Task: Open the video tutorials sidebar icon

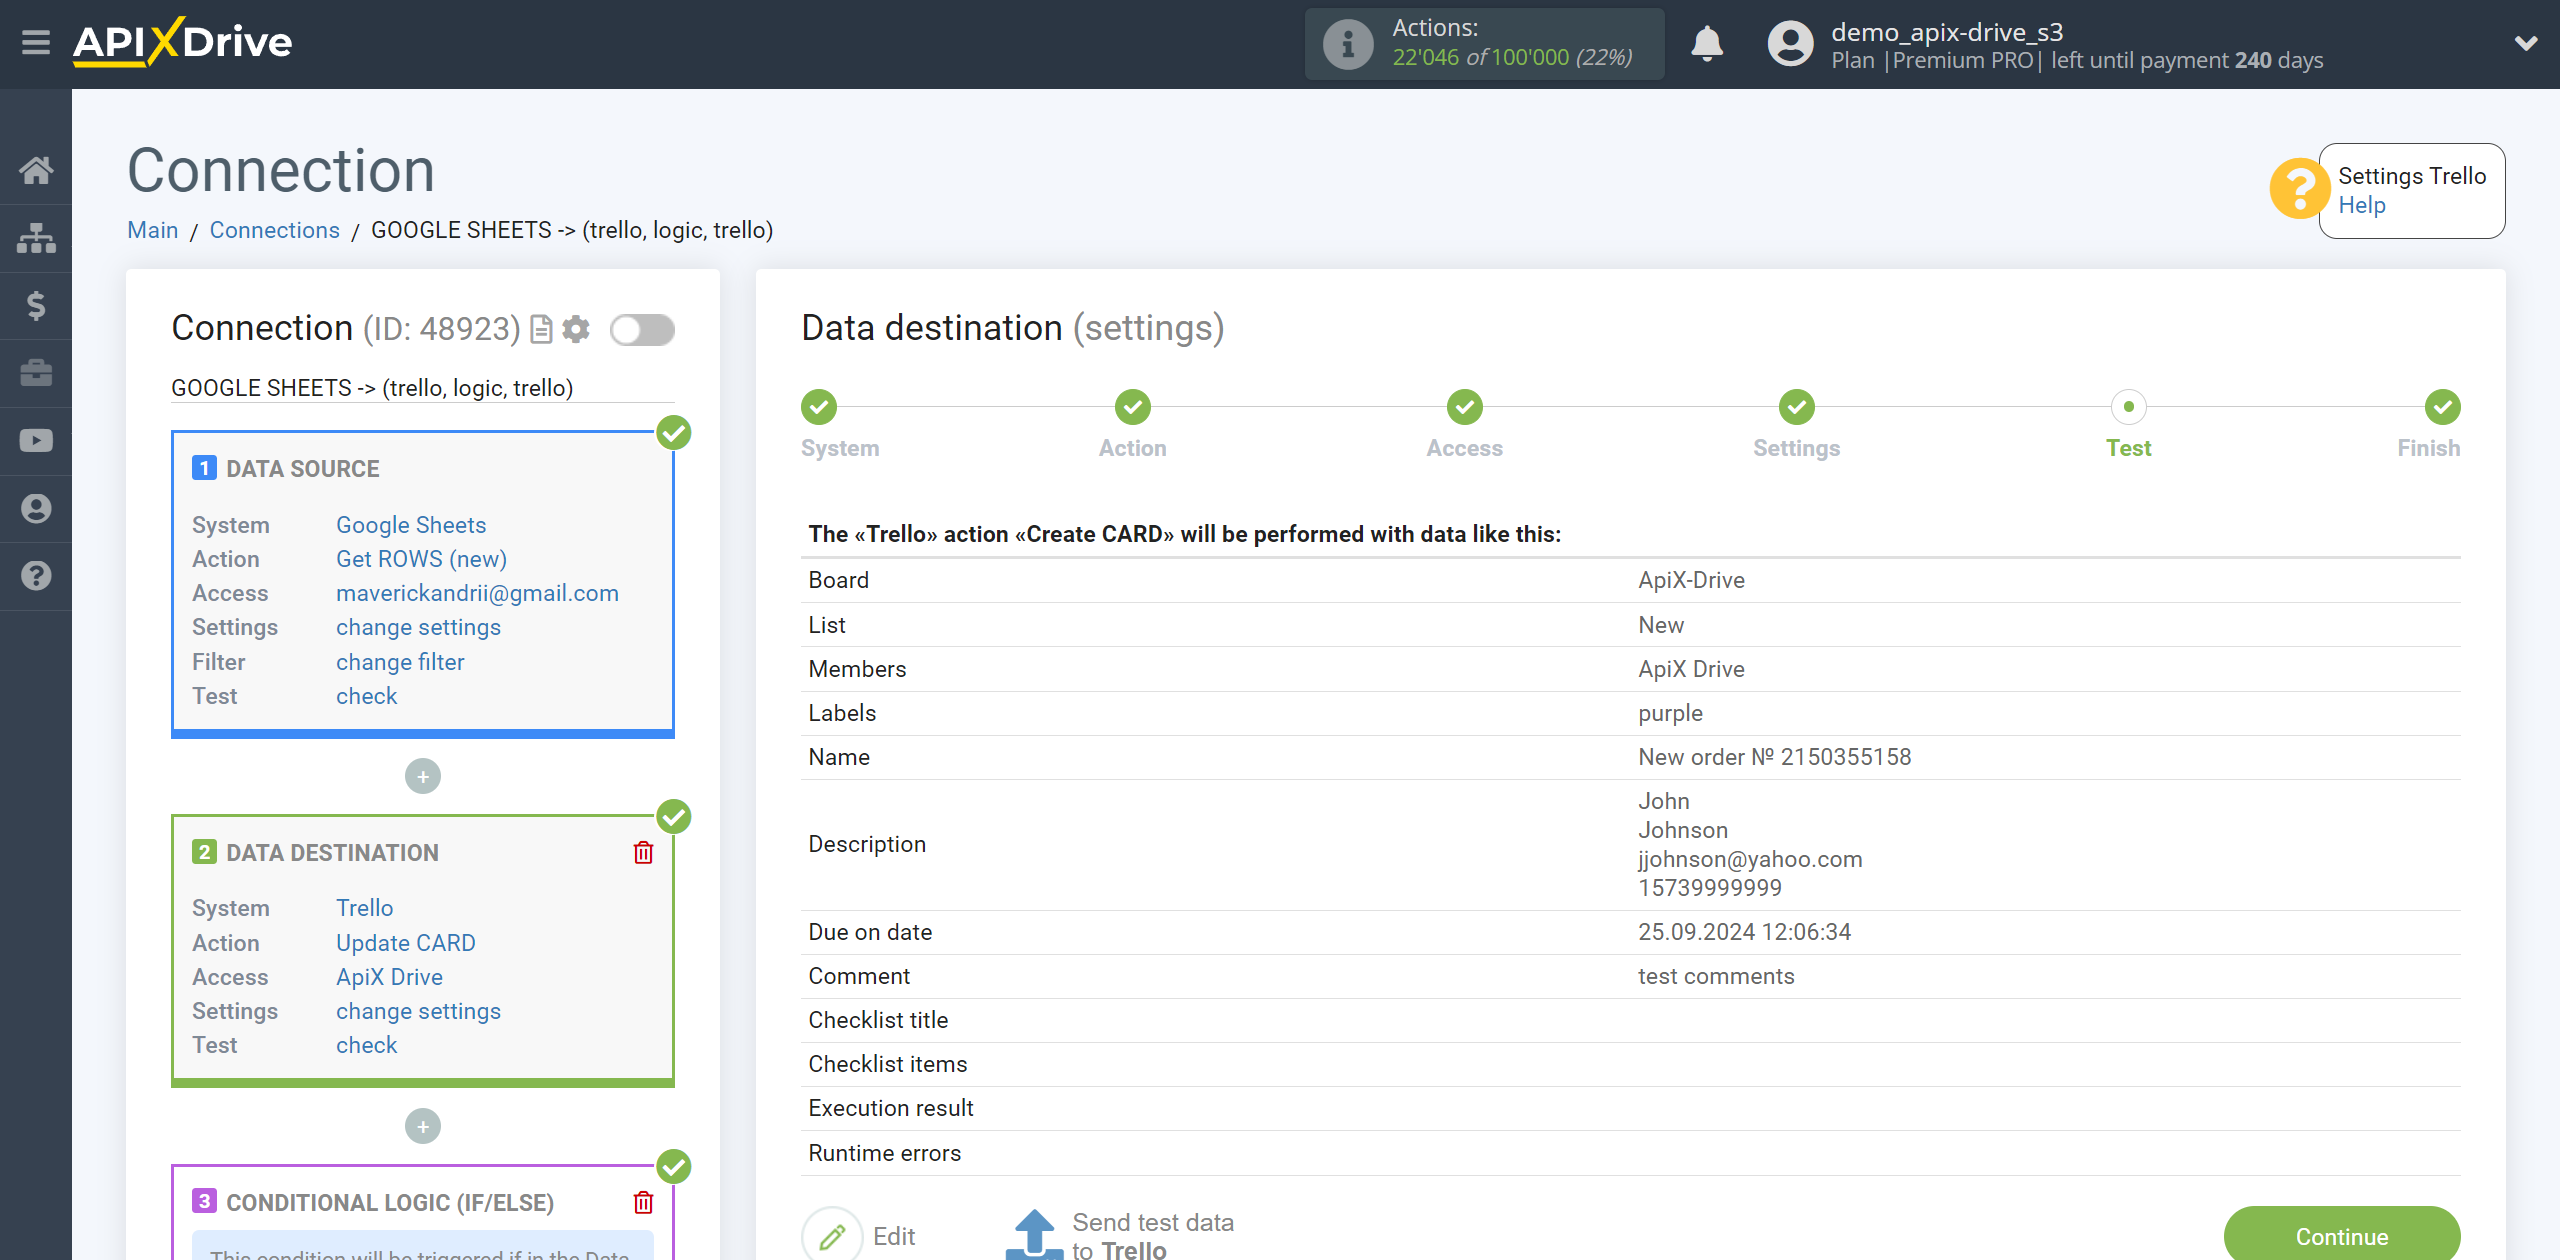Action: 36,441
